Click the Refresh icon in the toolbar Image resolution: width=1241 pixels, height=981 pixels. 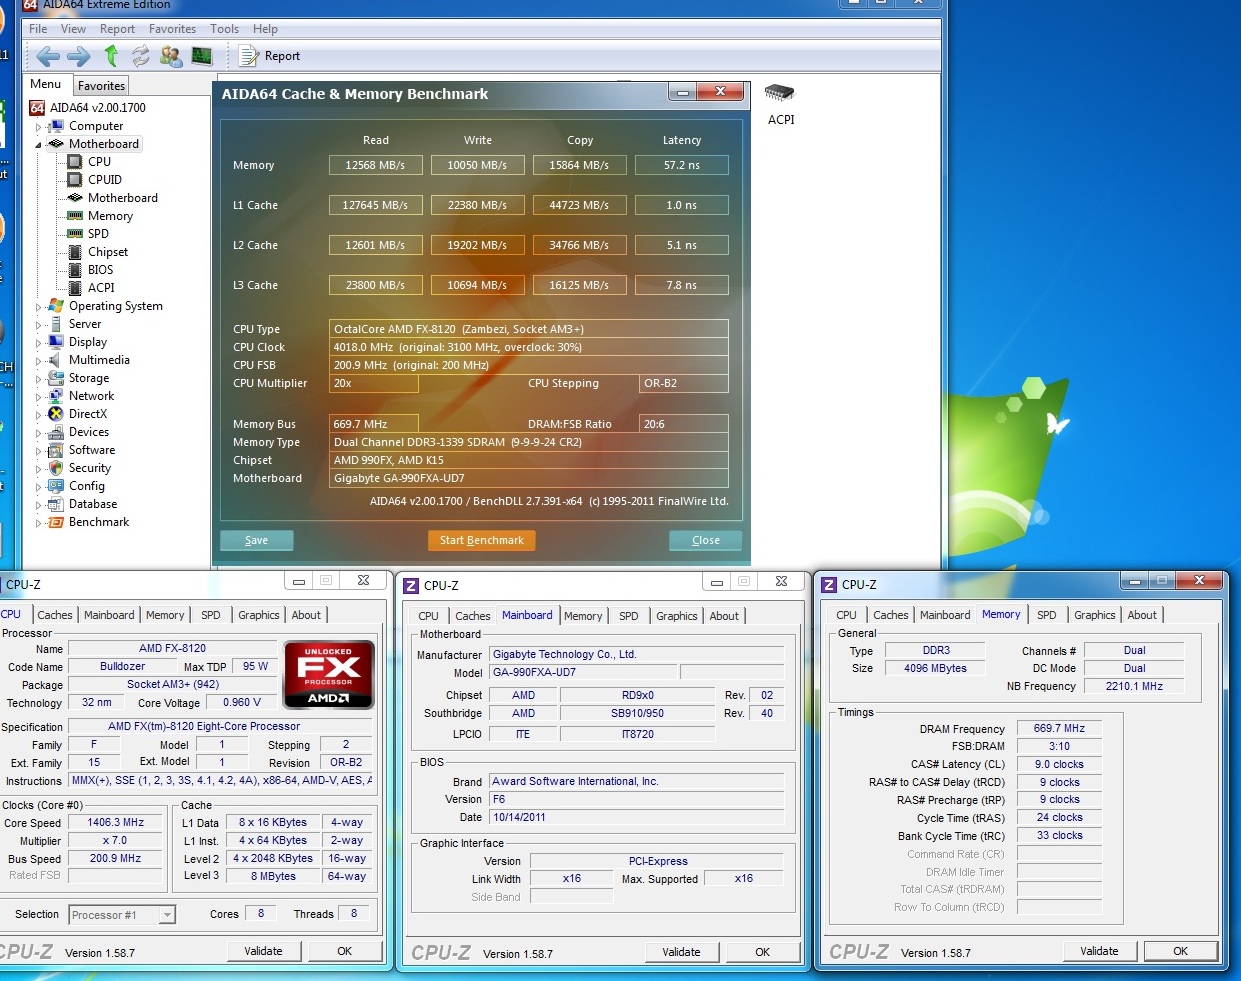click(141, 56)
